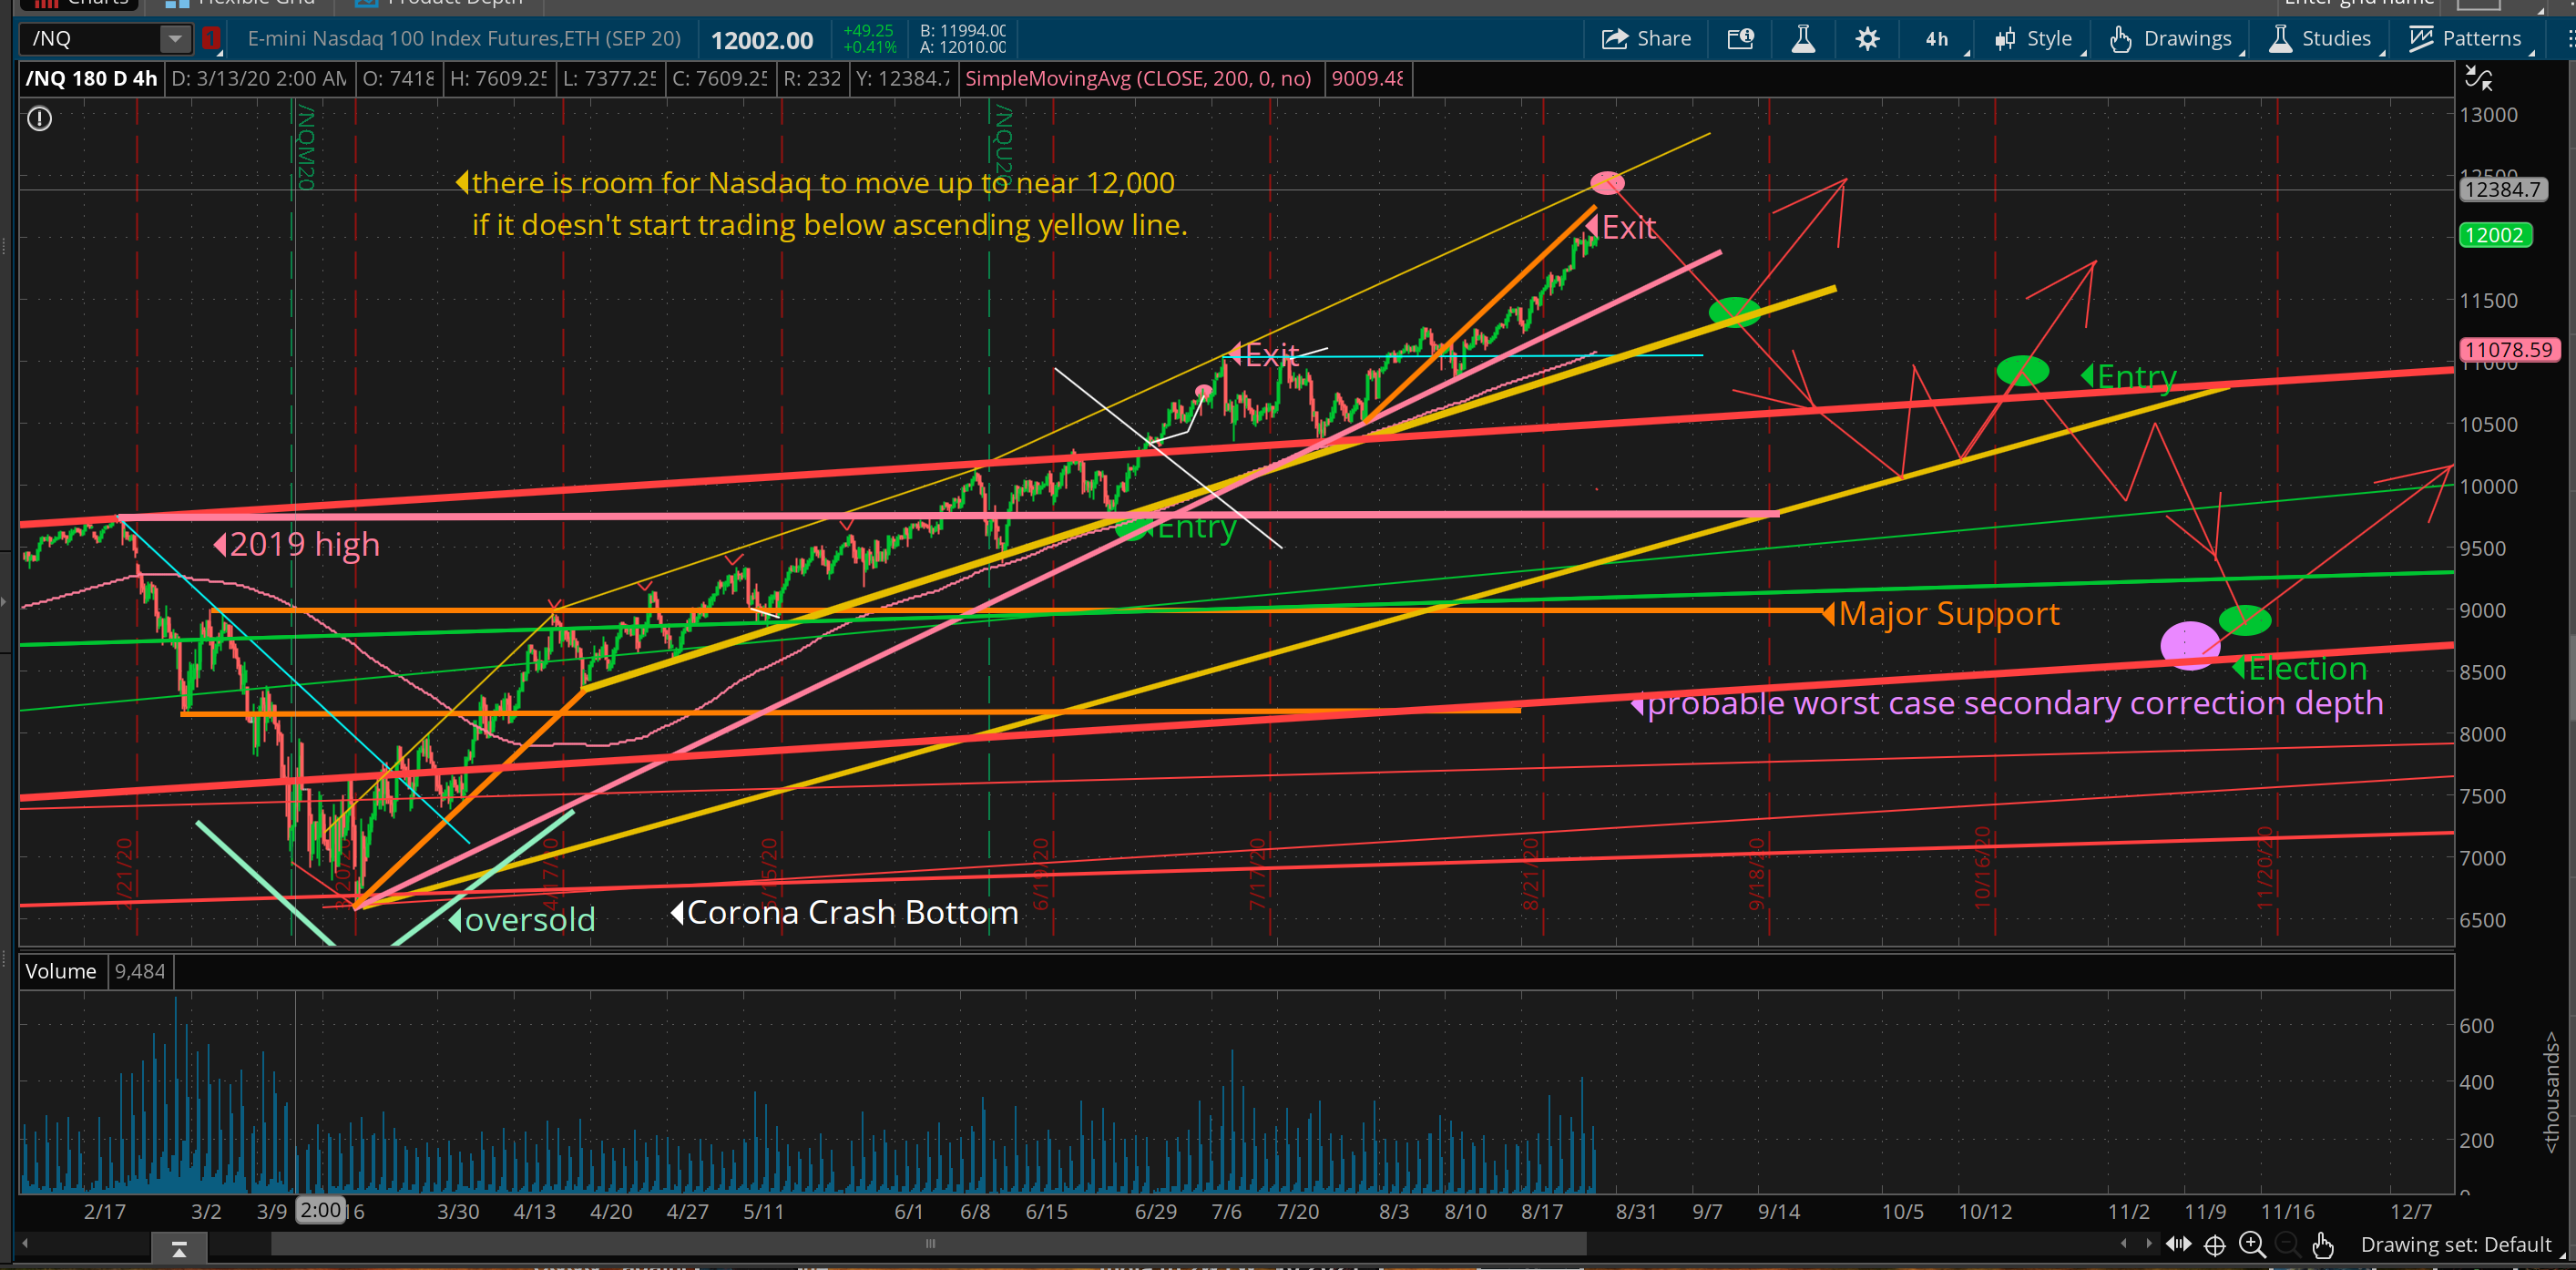Open the Drawing set Default dropdown

coord(2458,1244)
